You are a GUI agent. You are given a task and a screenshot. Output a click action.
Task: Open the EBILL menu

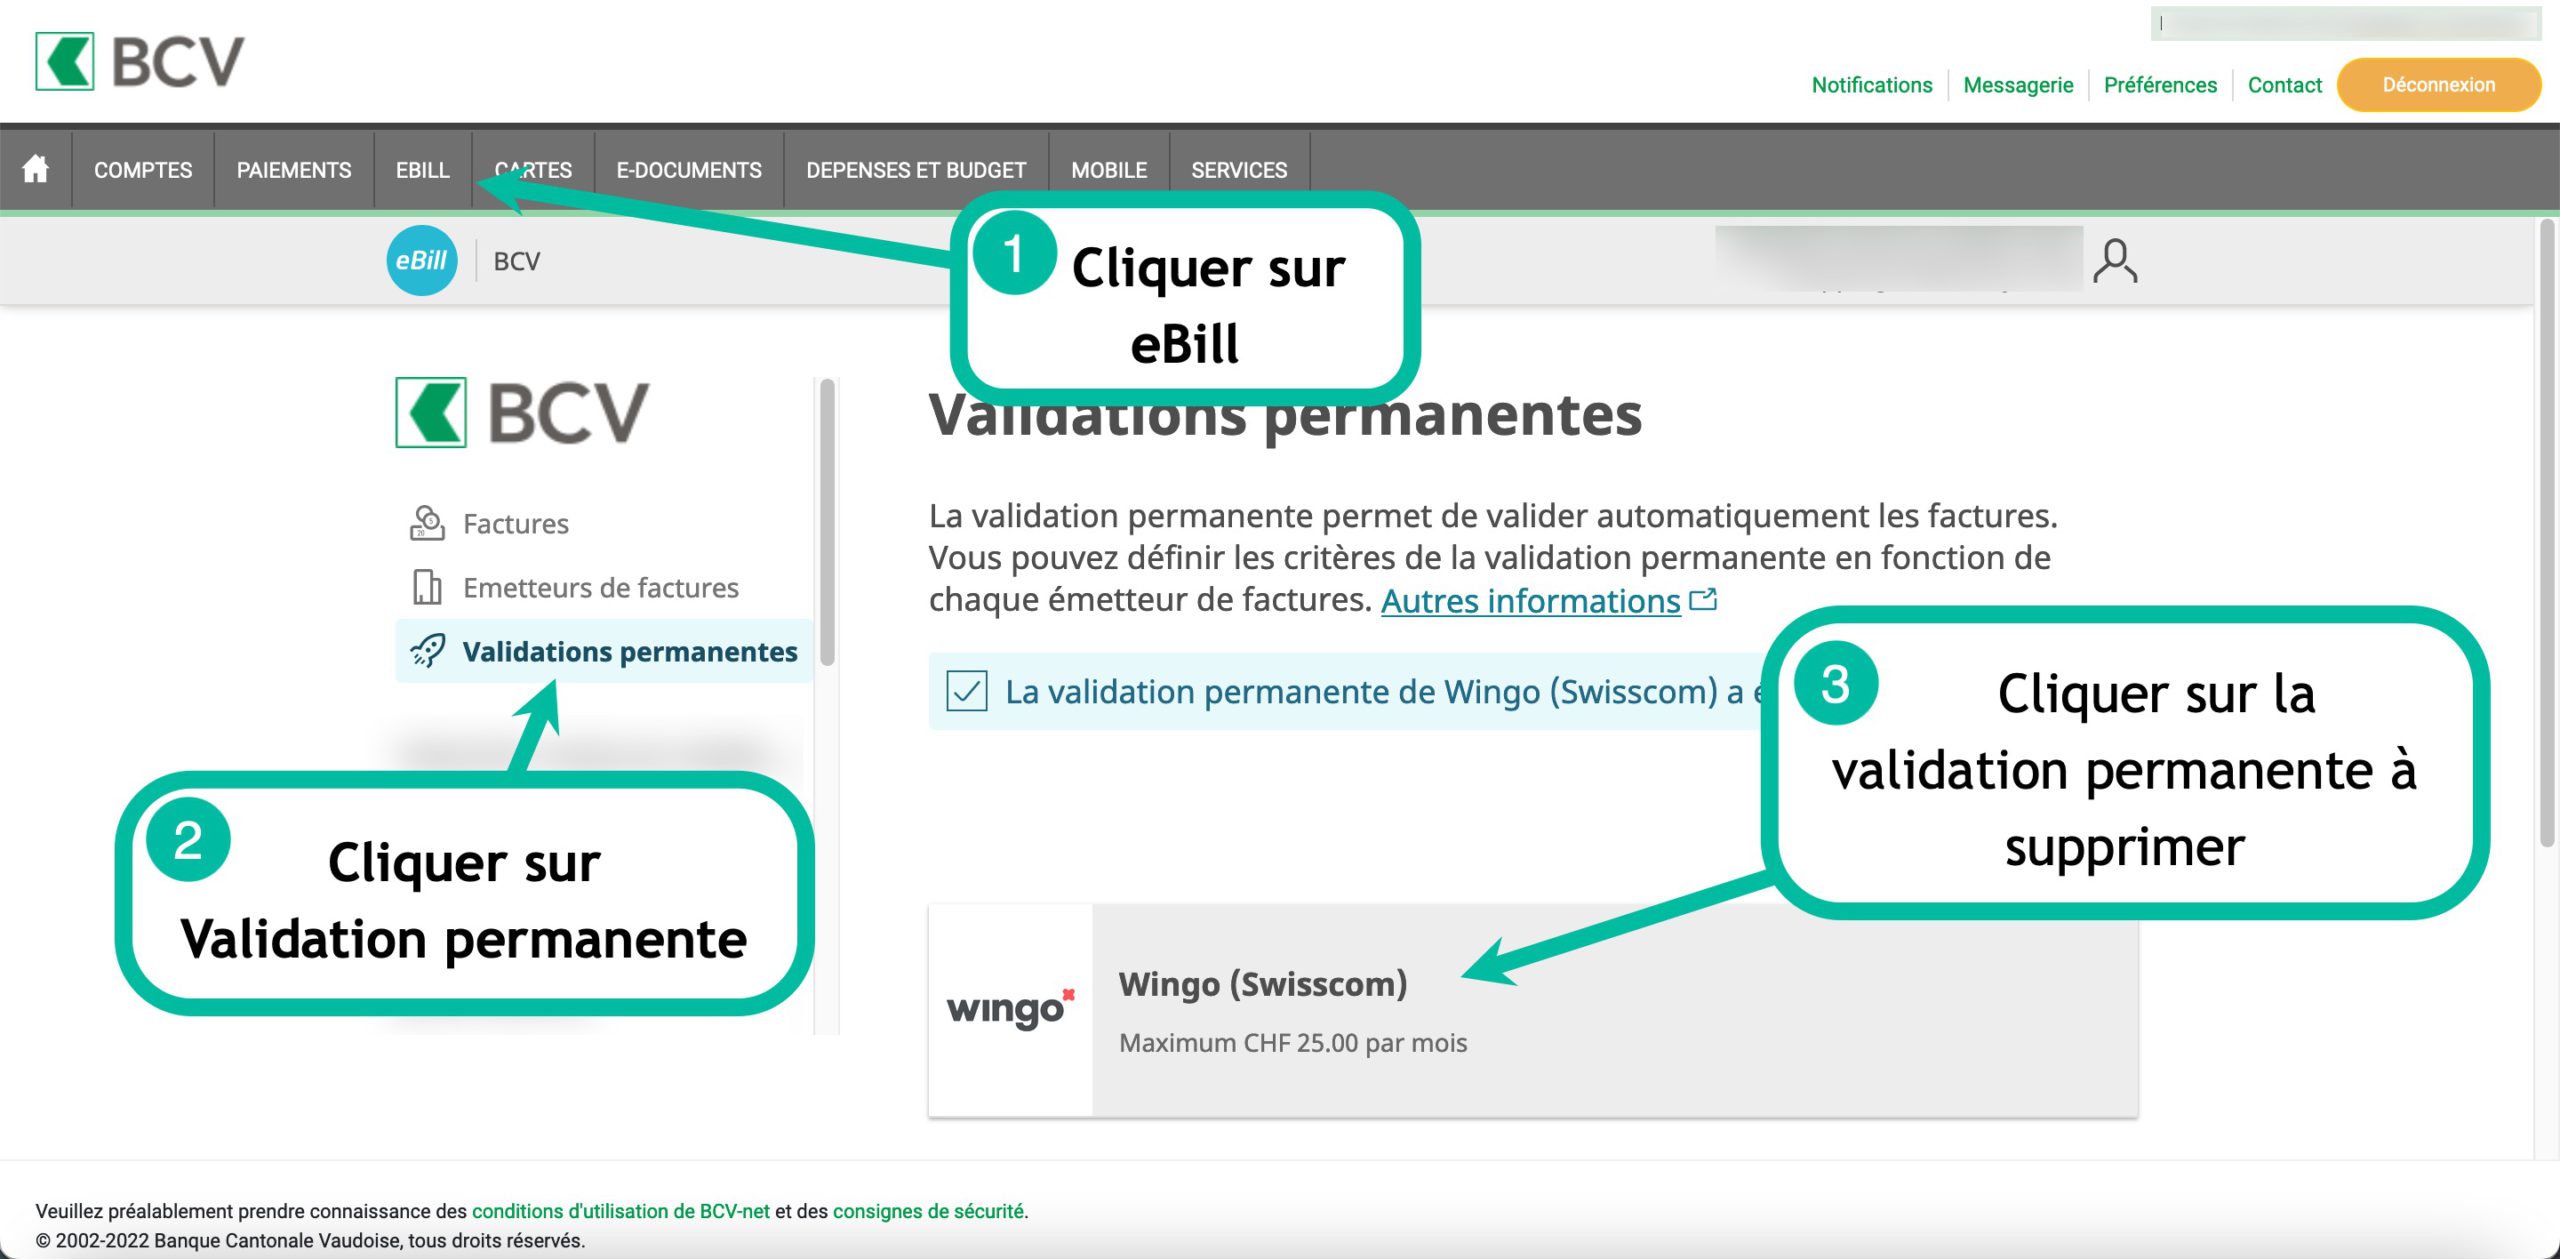(x=422, y=170)
